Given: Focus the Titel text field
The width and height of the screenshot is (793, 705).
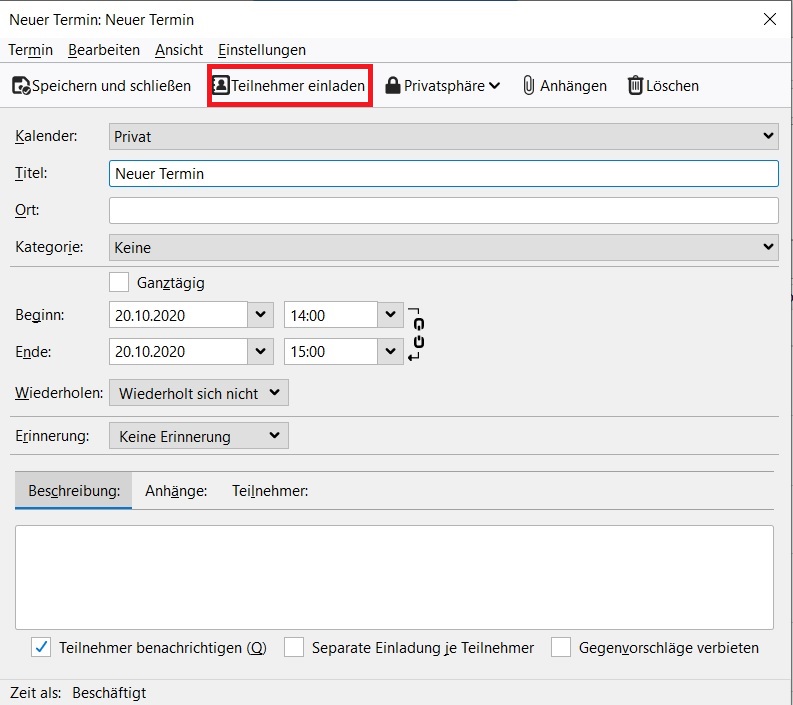Looking at the screenshot, I should [444, 173].
